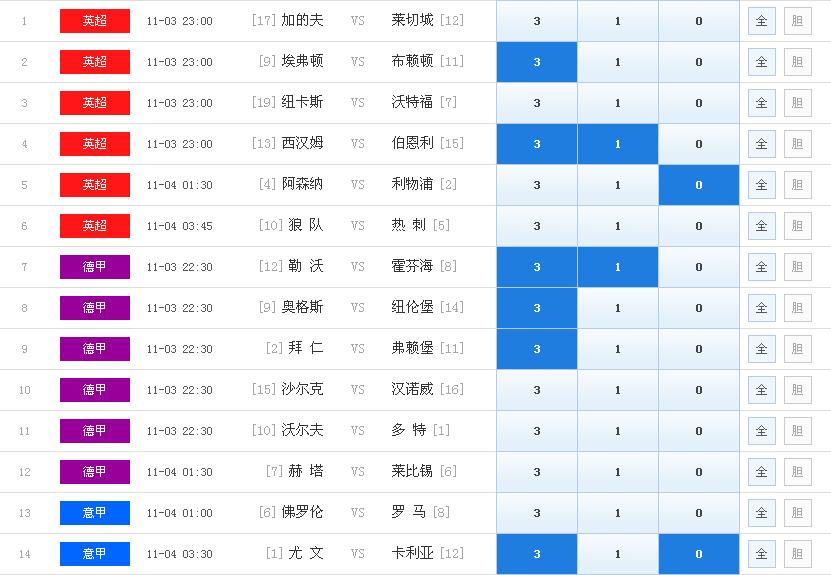Viewport: 831px width, 575px height.
Task: Open team 卡利亚
Action: coord(412,553)
